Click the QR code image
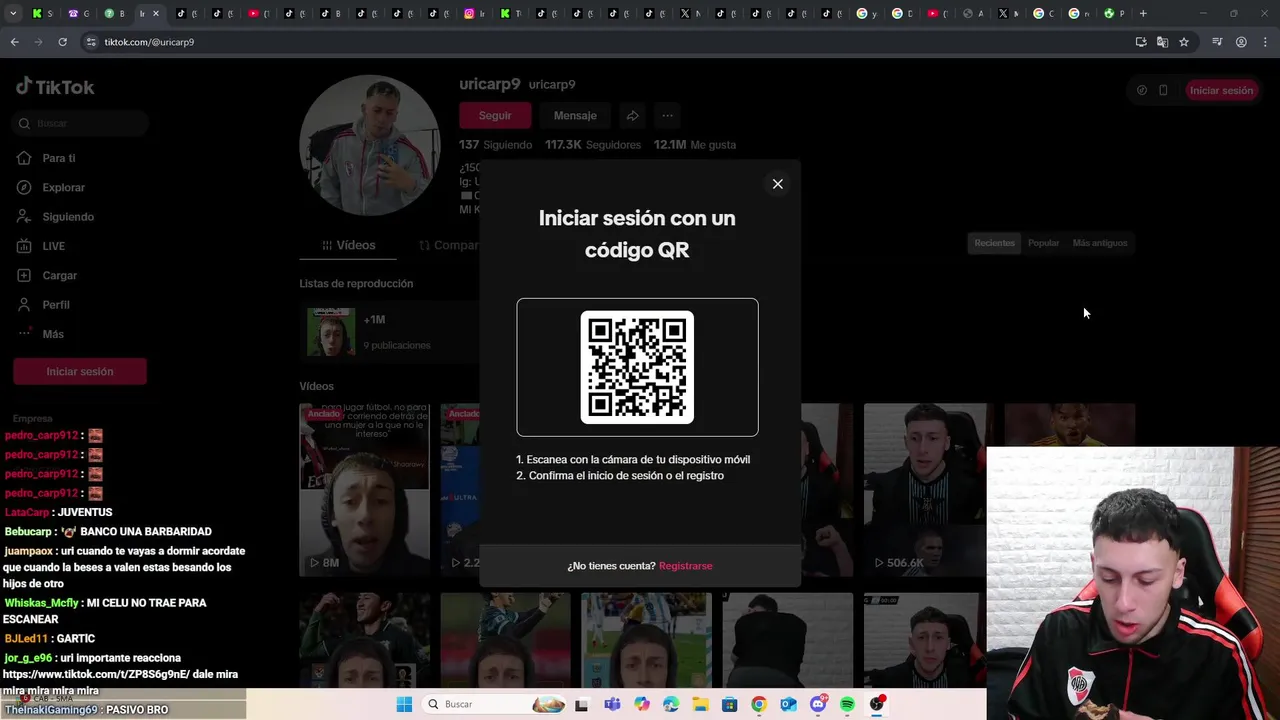Screen dimensions: 1280x720 [x=637, y=367]
